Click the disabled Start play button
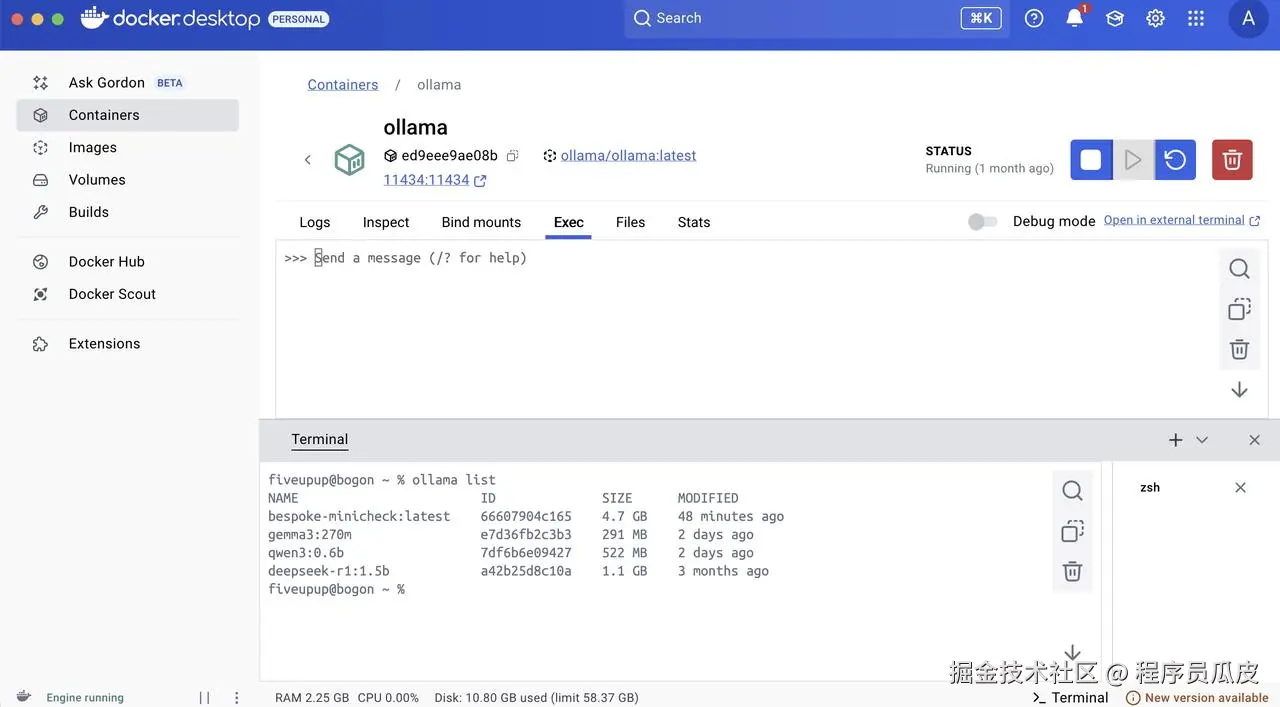The image size is (1280, 707). (1133, 160)
